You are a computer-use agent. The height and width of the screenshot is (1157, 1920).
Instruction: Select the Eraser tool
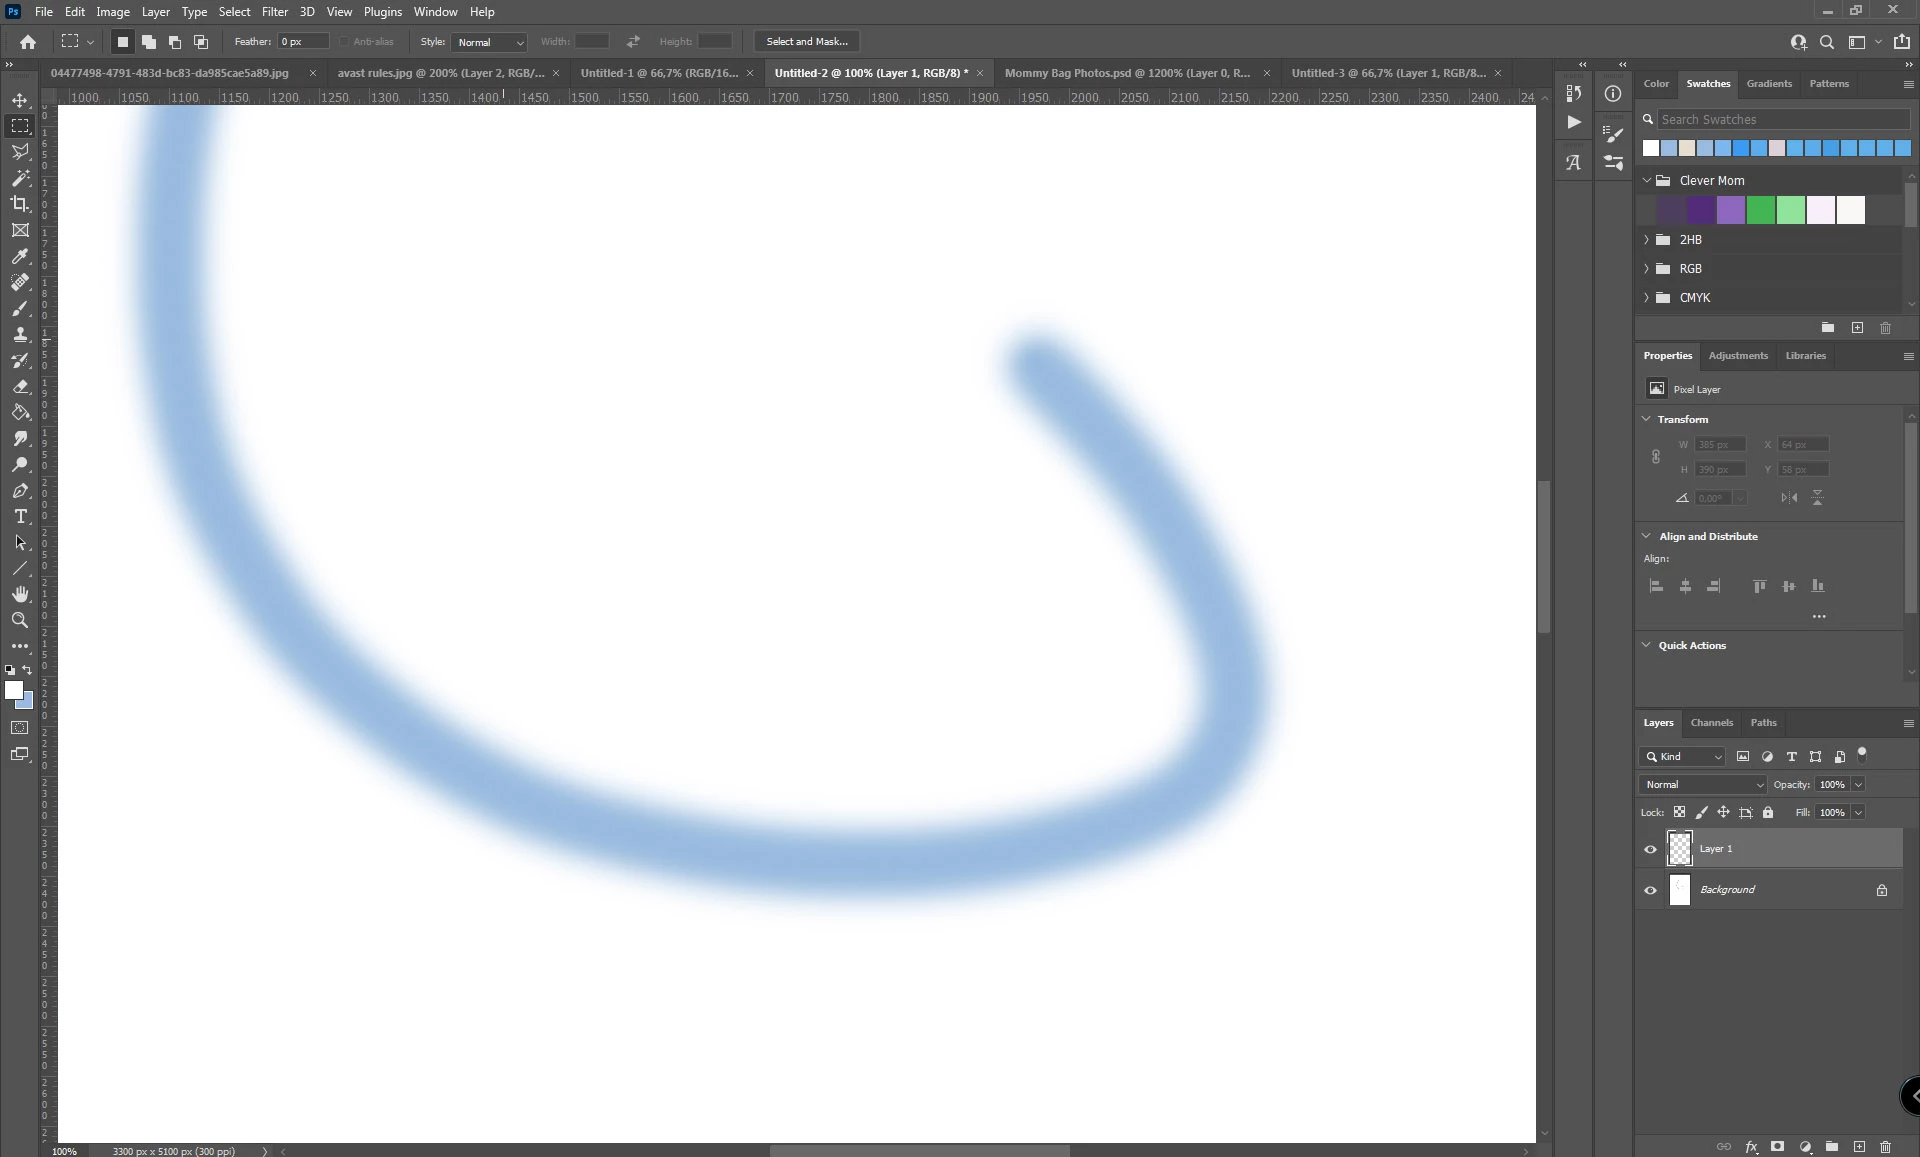point(20,386)
